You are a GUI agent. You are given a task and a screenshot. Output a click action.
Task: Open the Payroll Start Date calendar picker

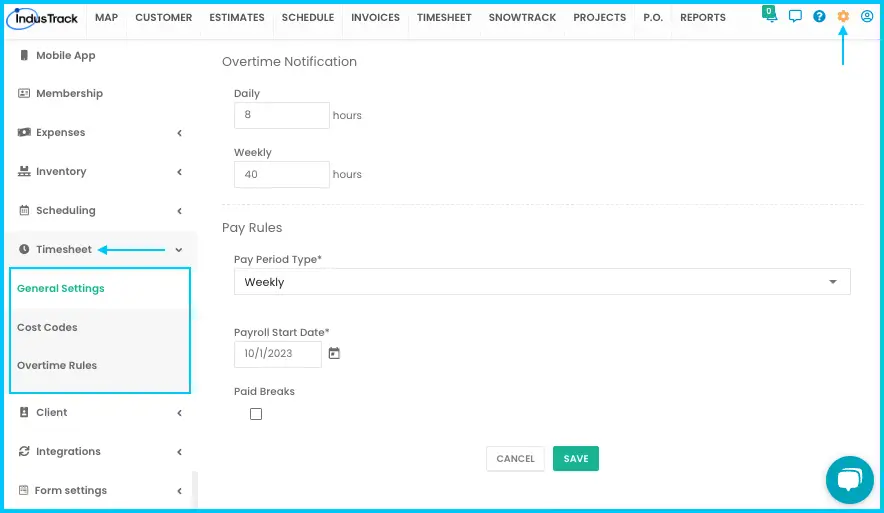334,353
